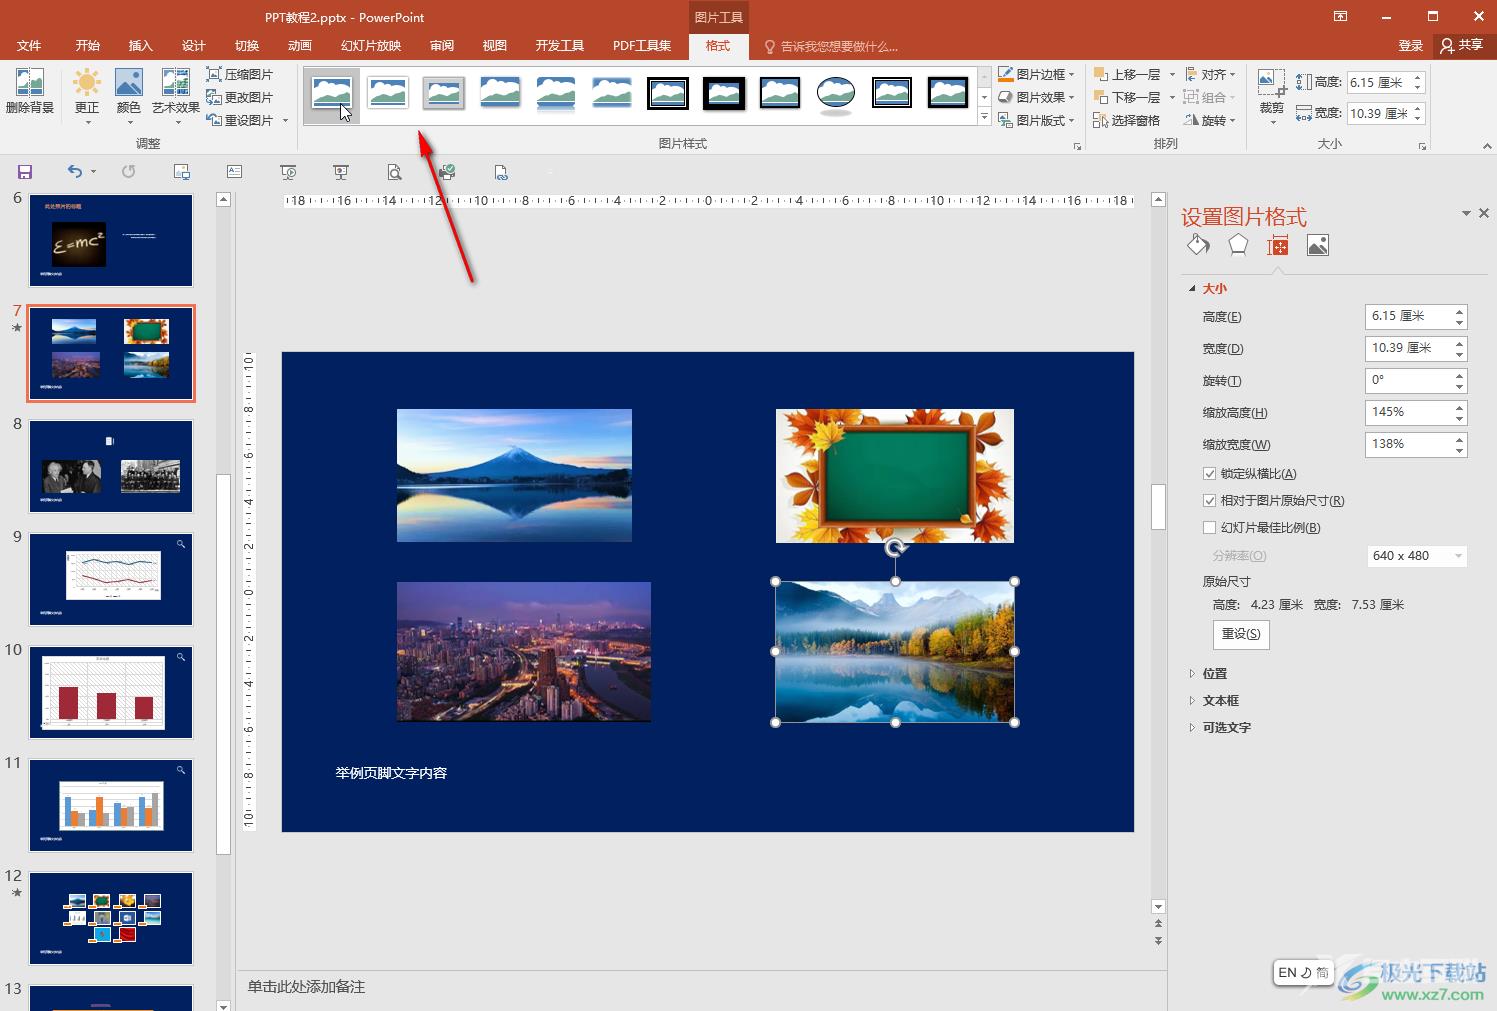Click the Crop (裁剪) tool icon
The height and width of the screenshot is (1011, 1497).
(x=1271, y=83)
